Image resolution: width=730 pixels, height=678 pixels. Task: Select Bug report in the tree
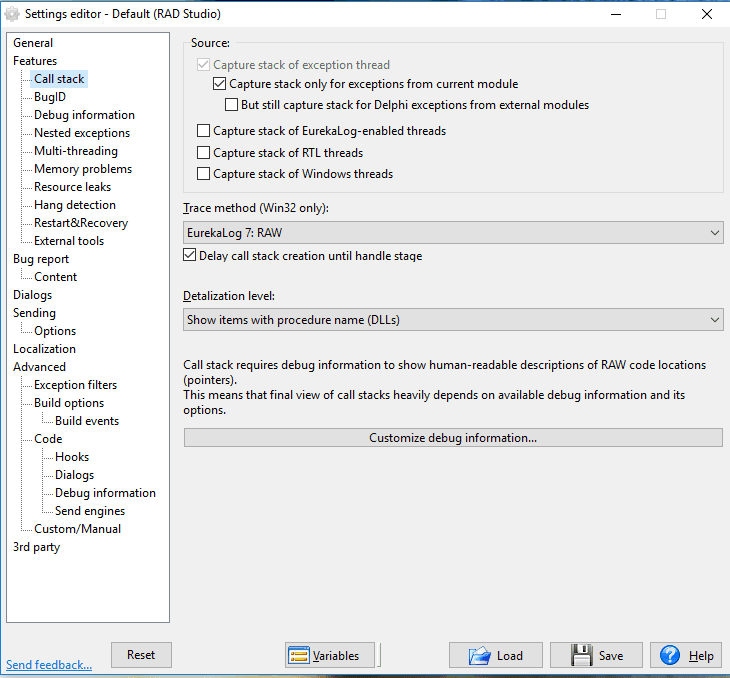tap(41, 259)
